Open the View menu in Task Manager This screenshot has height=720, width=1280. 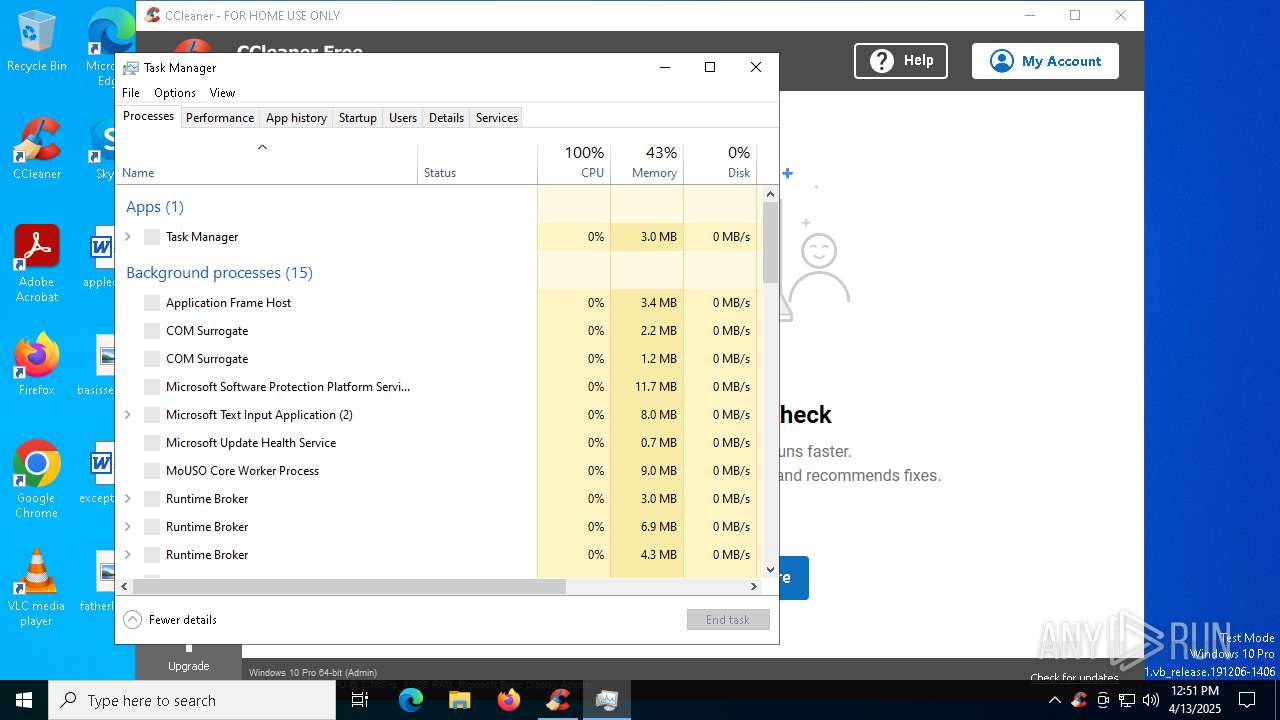coord(222,93)
